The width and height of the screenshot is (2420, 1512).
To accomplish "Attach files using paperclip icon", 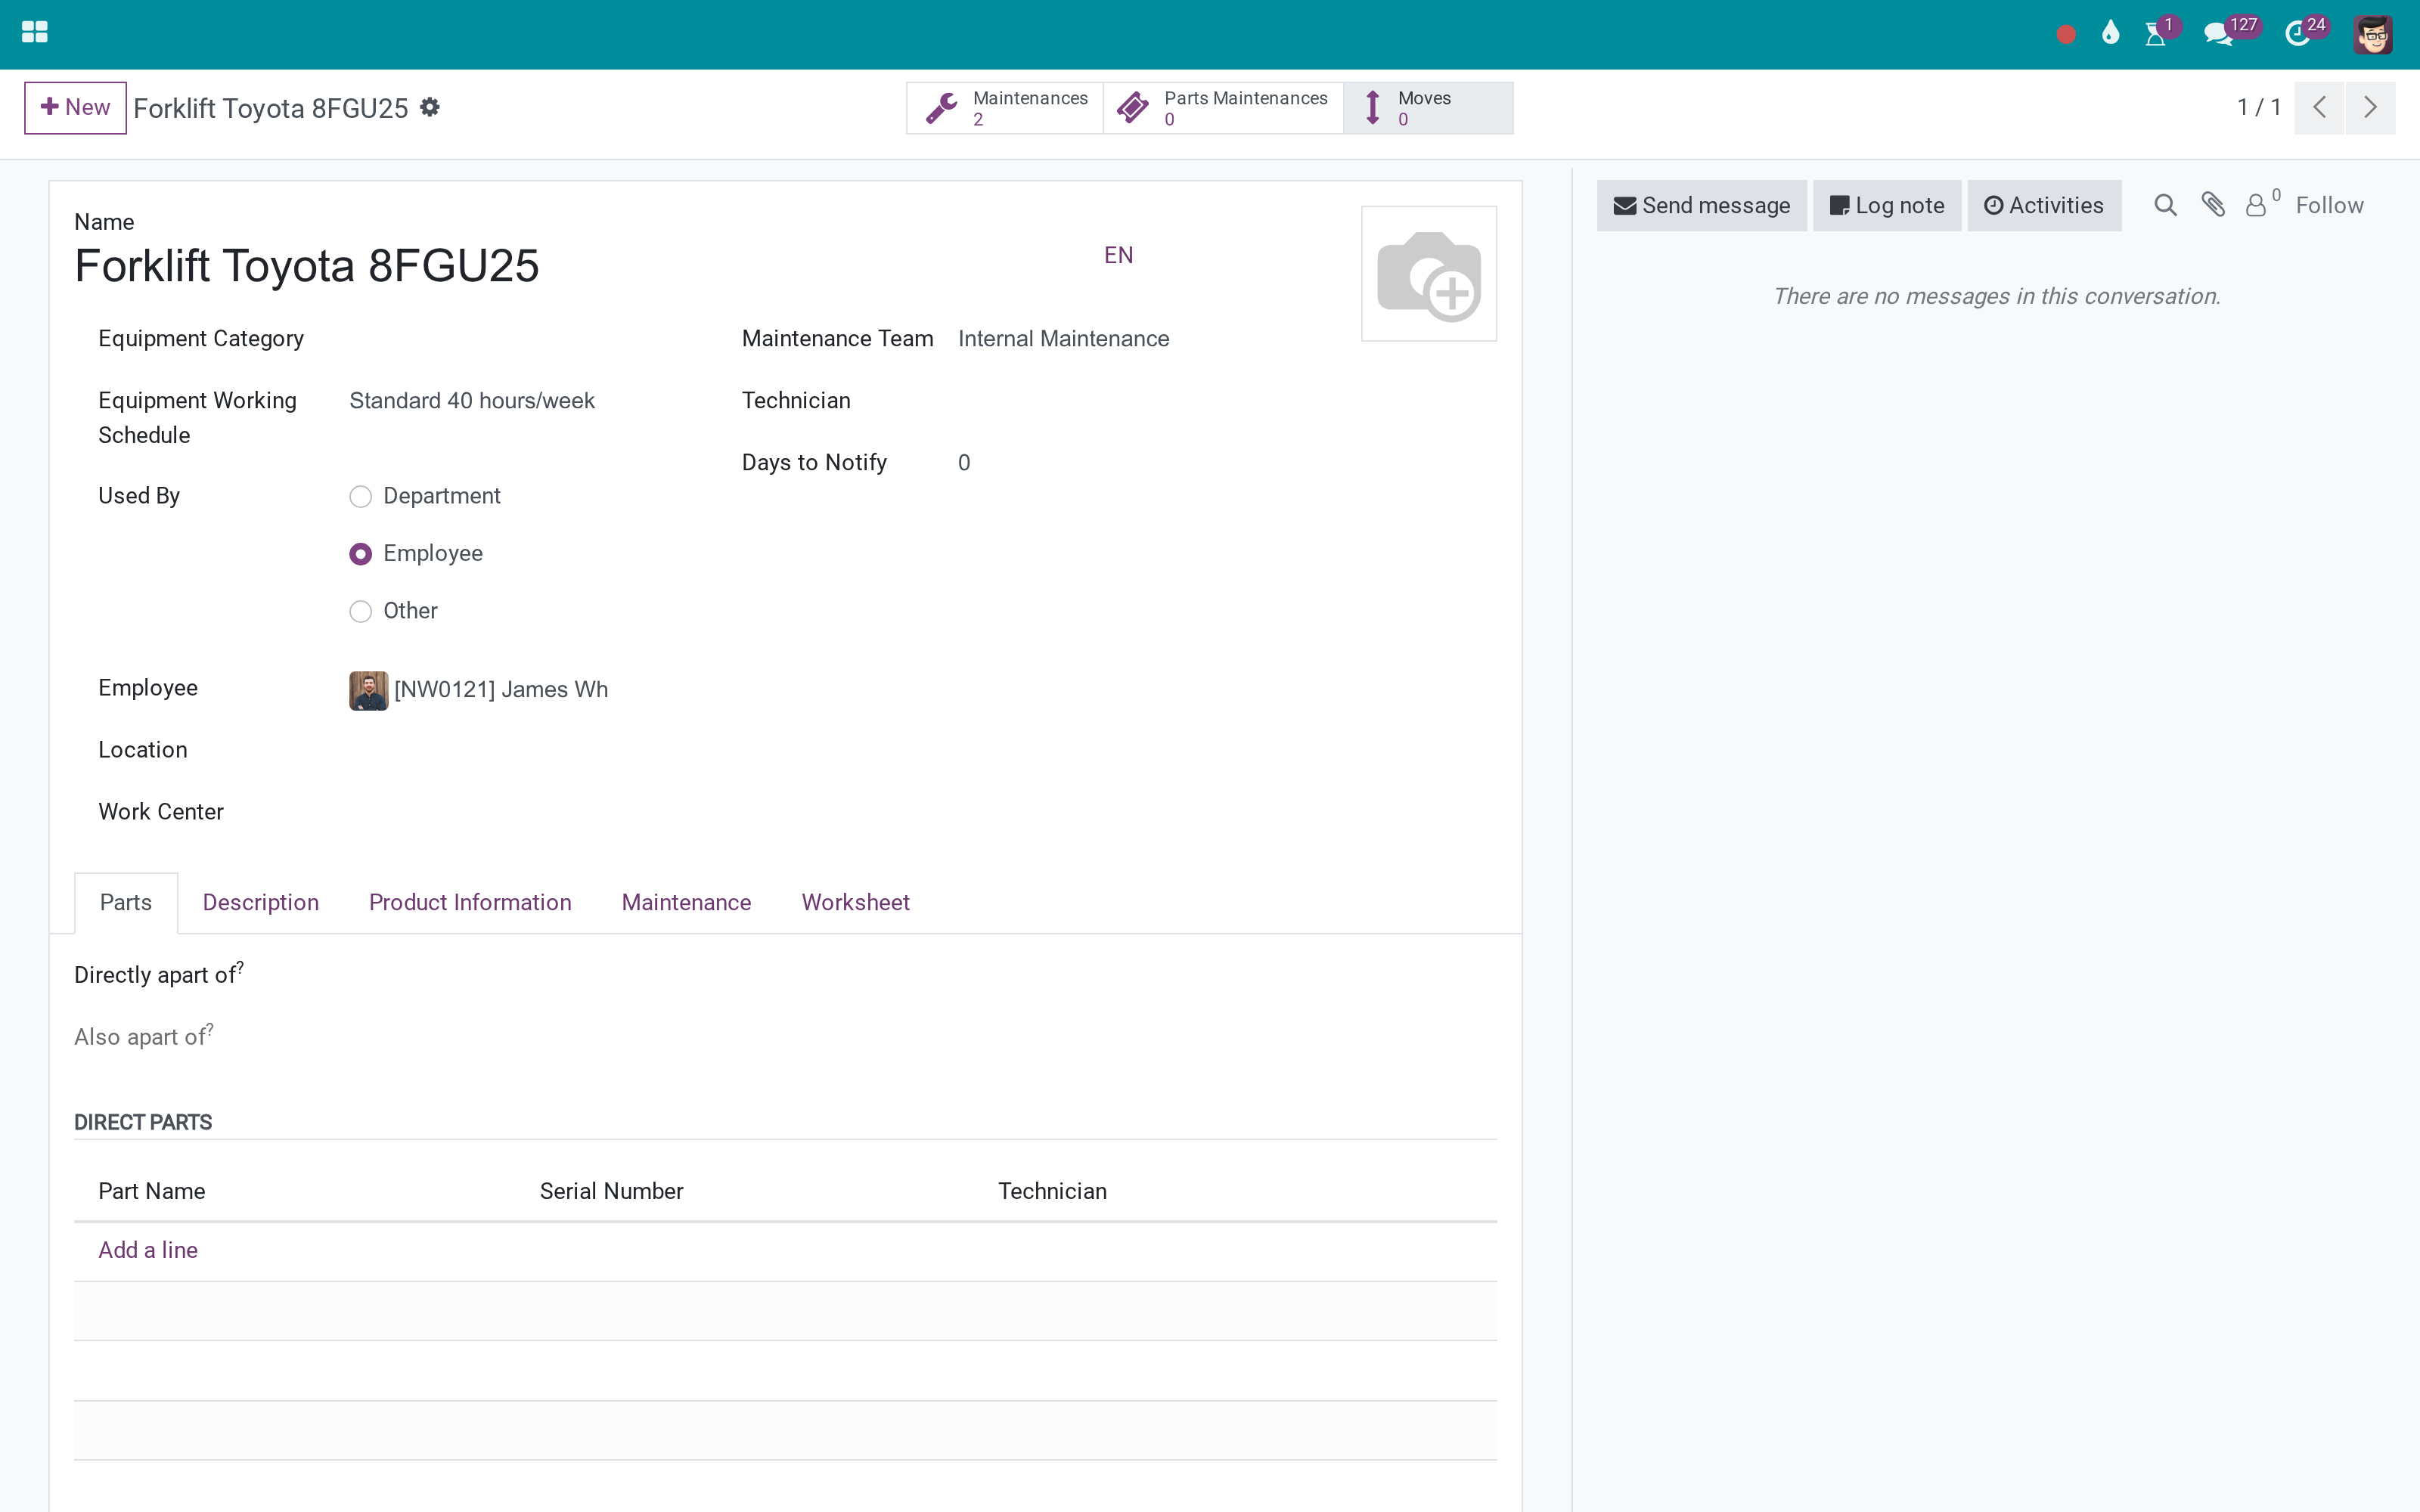I will [2213, 206].
